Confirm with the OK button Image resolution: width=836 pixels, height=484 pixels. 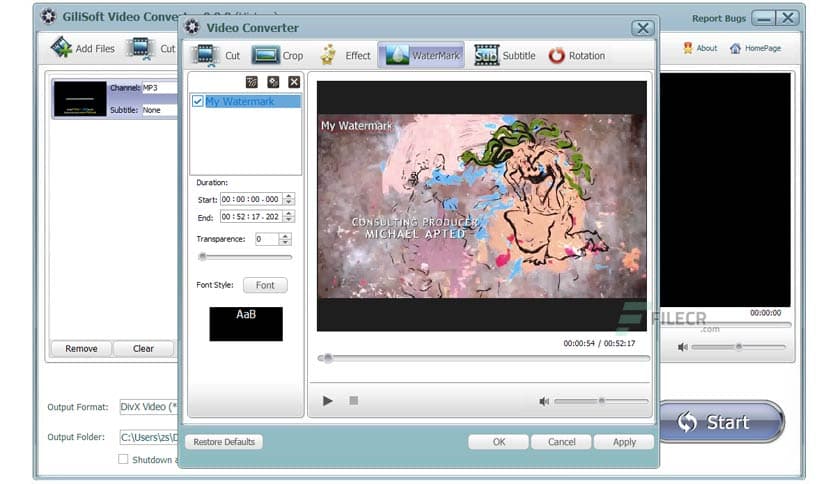[499, 442]
